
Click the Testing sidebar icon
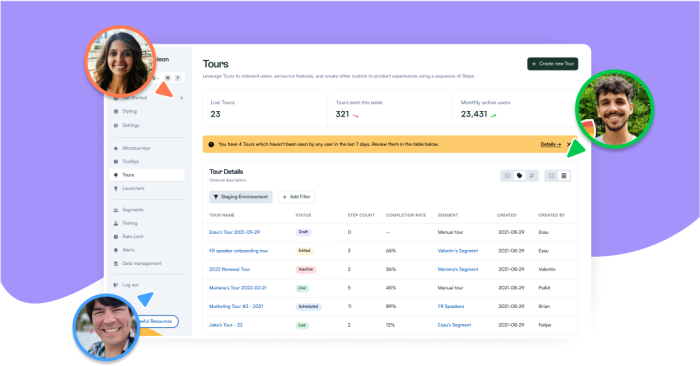116,223
